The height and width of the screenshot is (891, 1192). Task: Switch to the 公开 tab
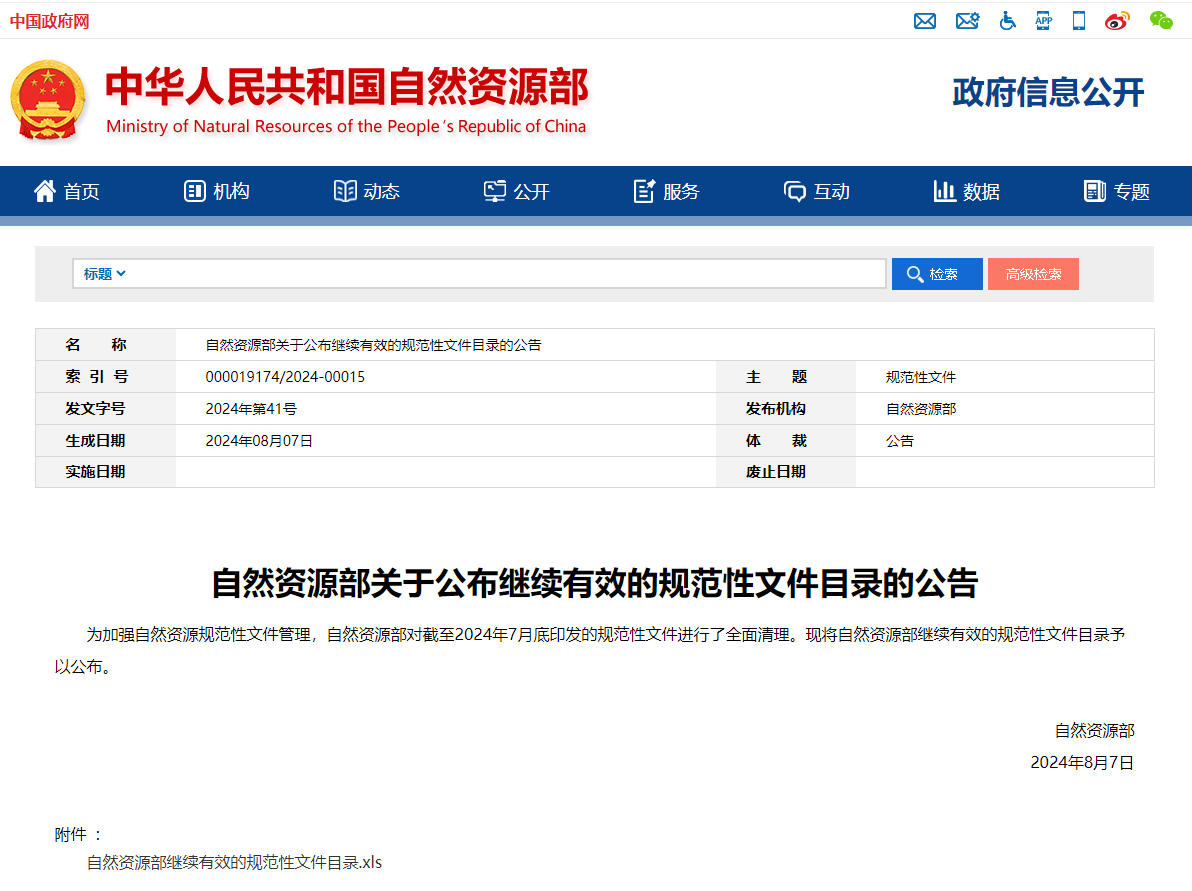(x=516, y=191)
